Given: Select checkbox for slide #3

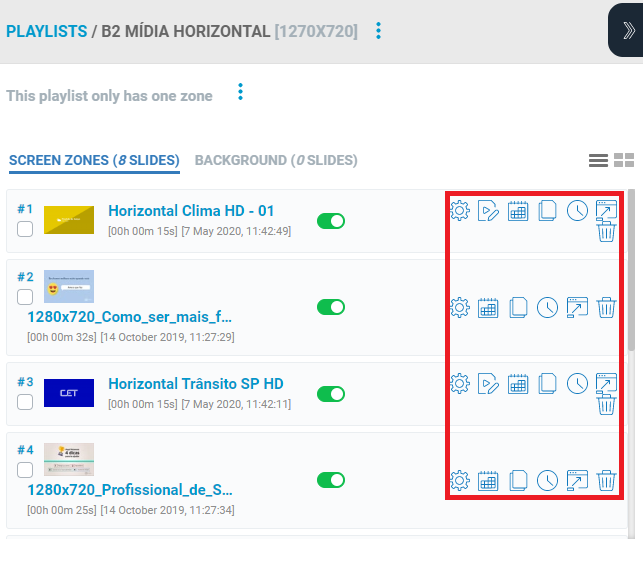Looking at the screenshot, I should pos(25,402).
